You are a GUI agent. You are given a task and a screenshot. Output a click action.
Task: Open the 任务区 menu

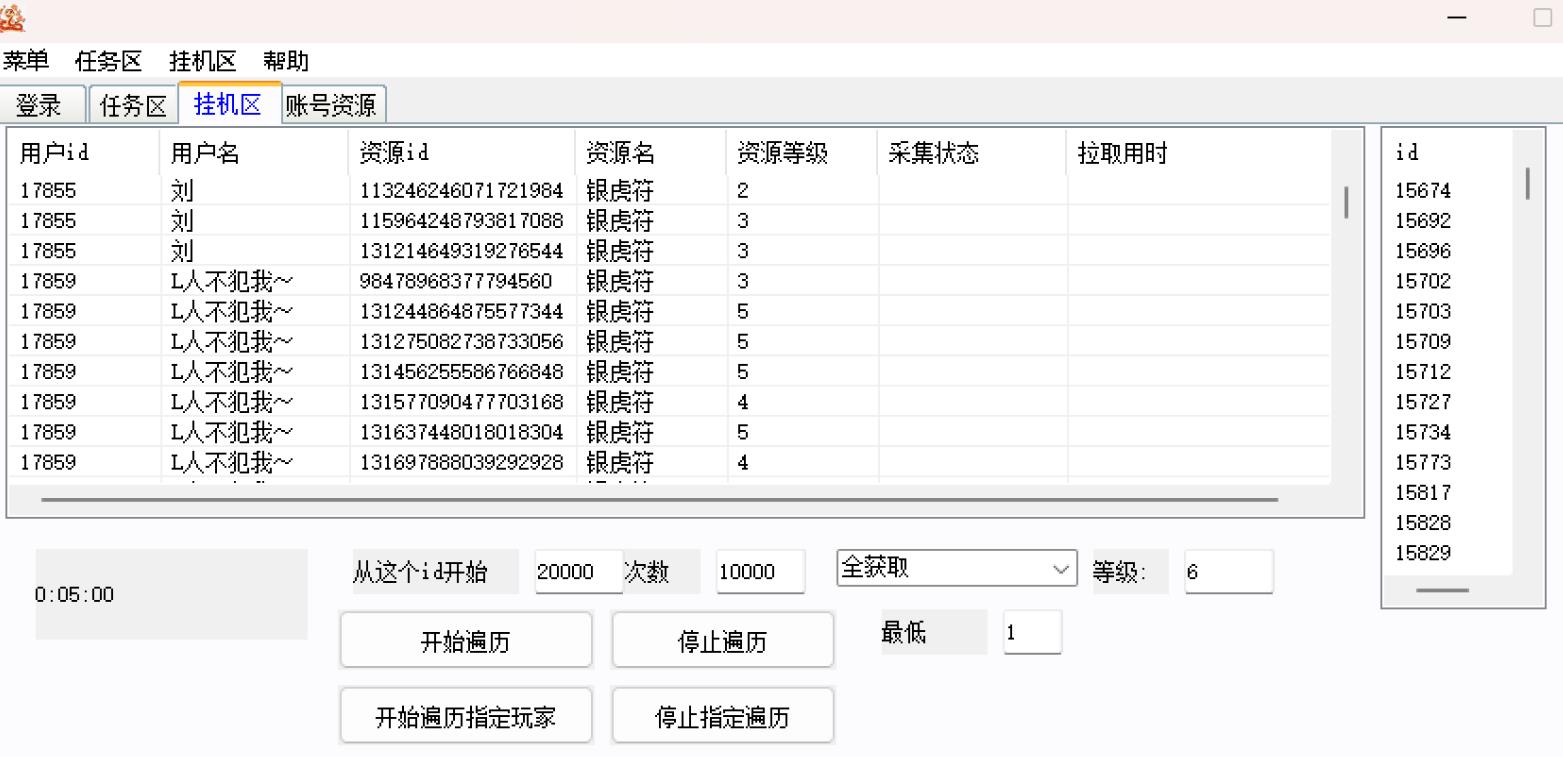coord(109,61)
